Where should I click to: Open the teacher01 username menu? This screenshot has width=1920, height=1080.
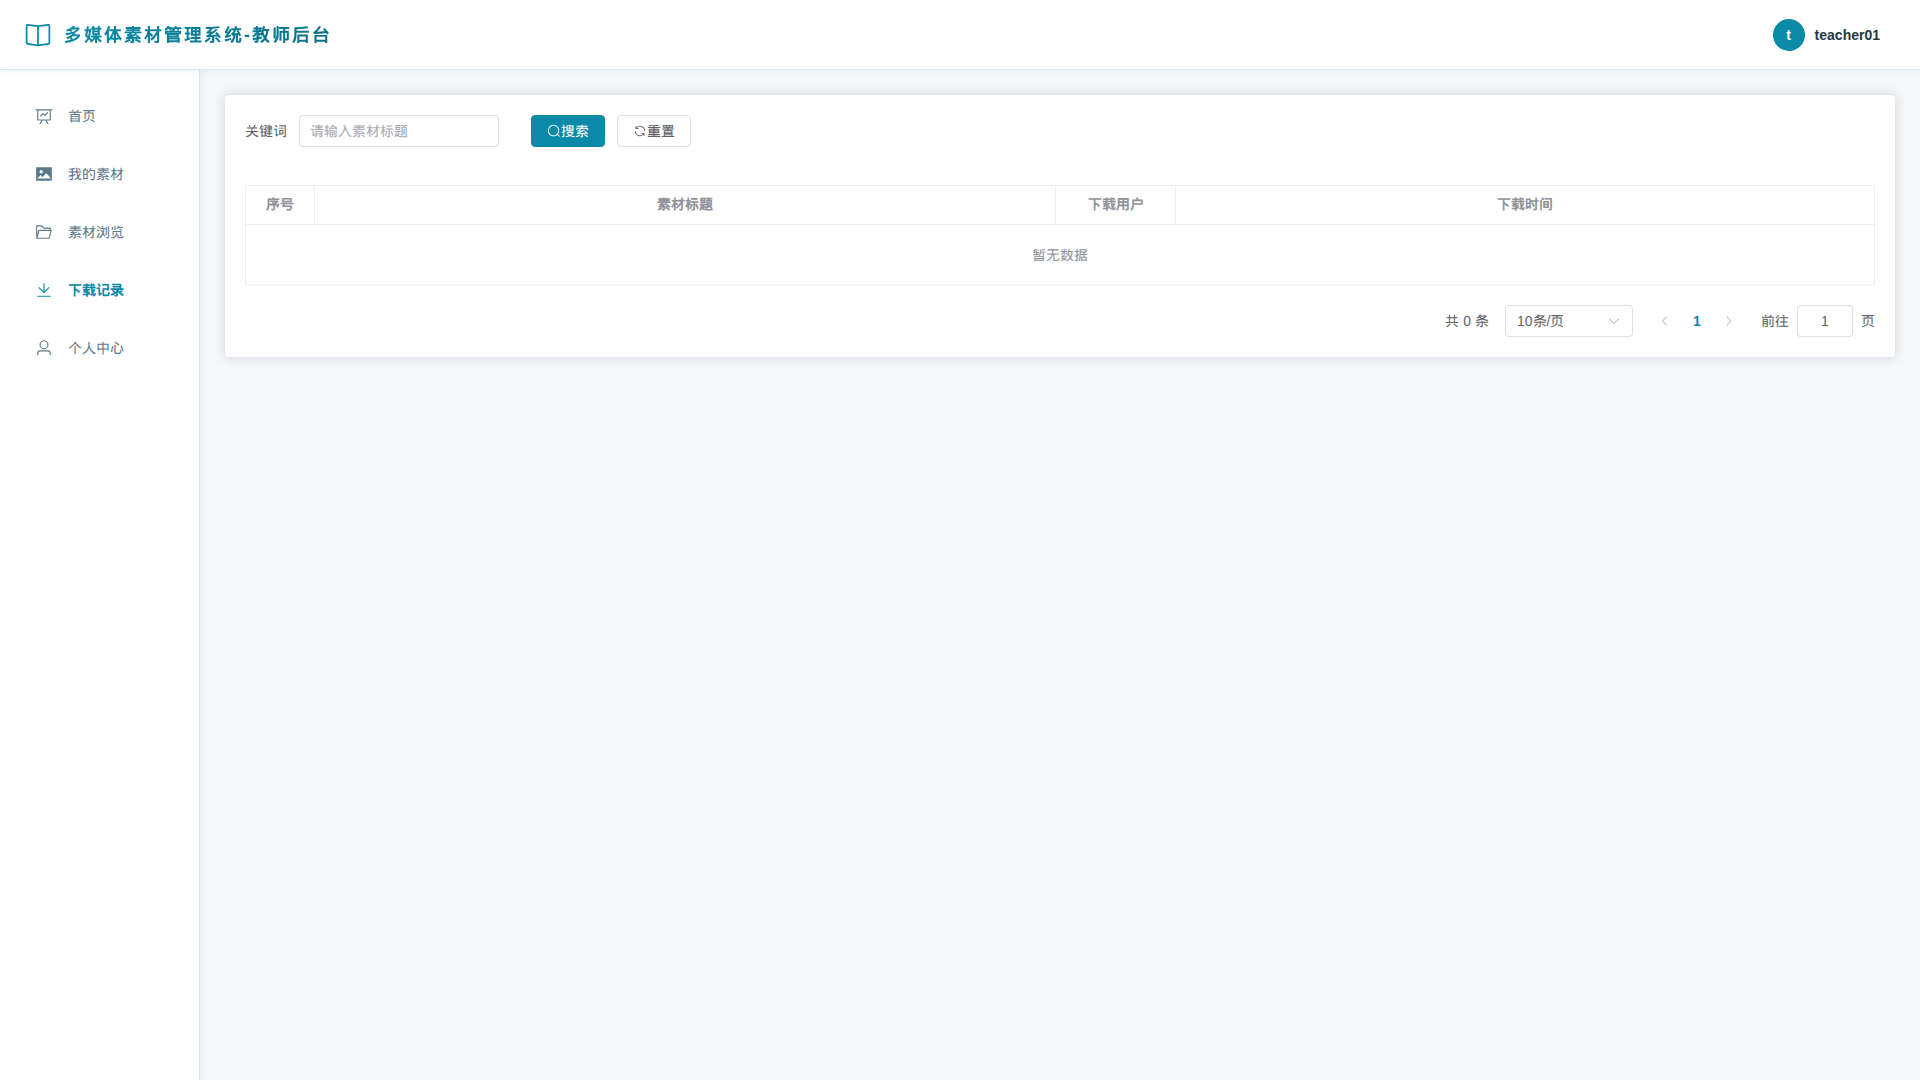tap(1847, 35)
